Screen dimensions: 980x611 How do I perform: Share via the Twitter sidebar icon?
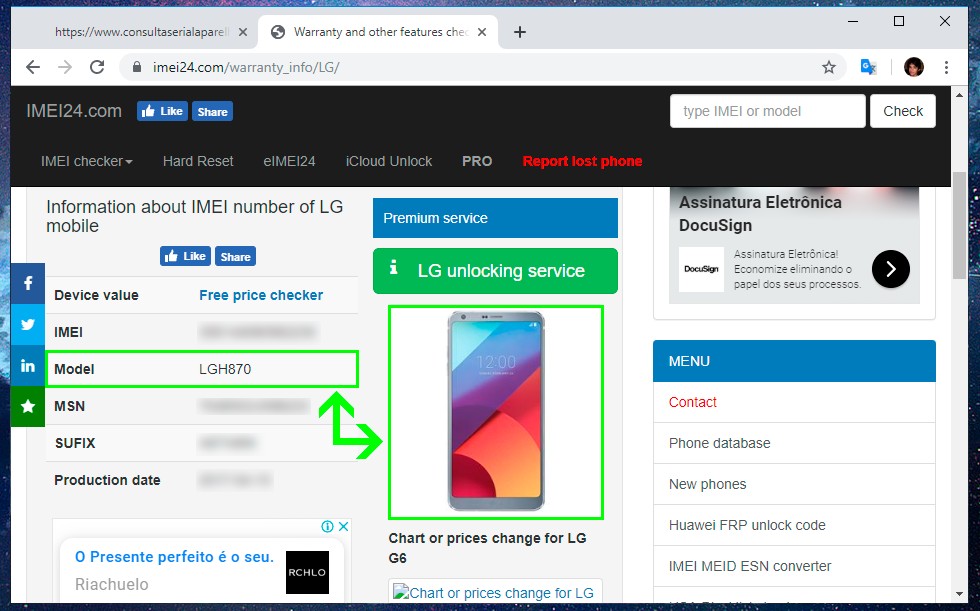[x=28, y=324]
